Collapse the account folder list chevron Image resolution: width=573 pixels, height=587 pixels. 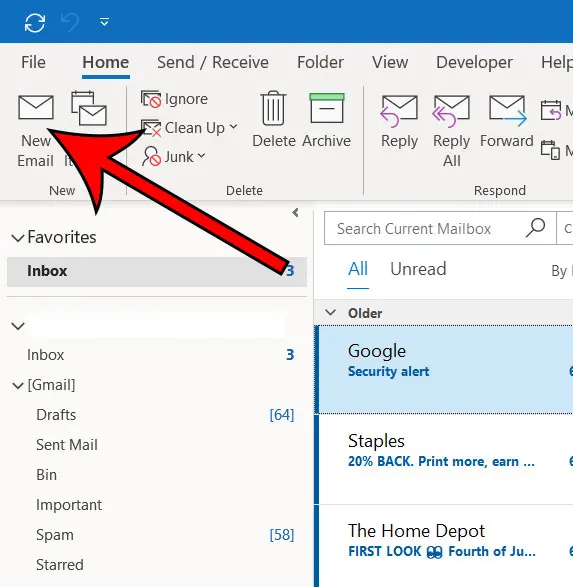pyautogui.click(x=18, y=326)
